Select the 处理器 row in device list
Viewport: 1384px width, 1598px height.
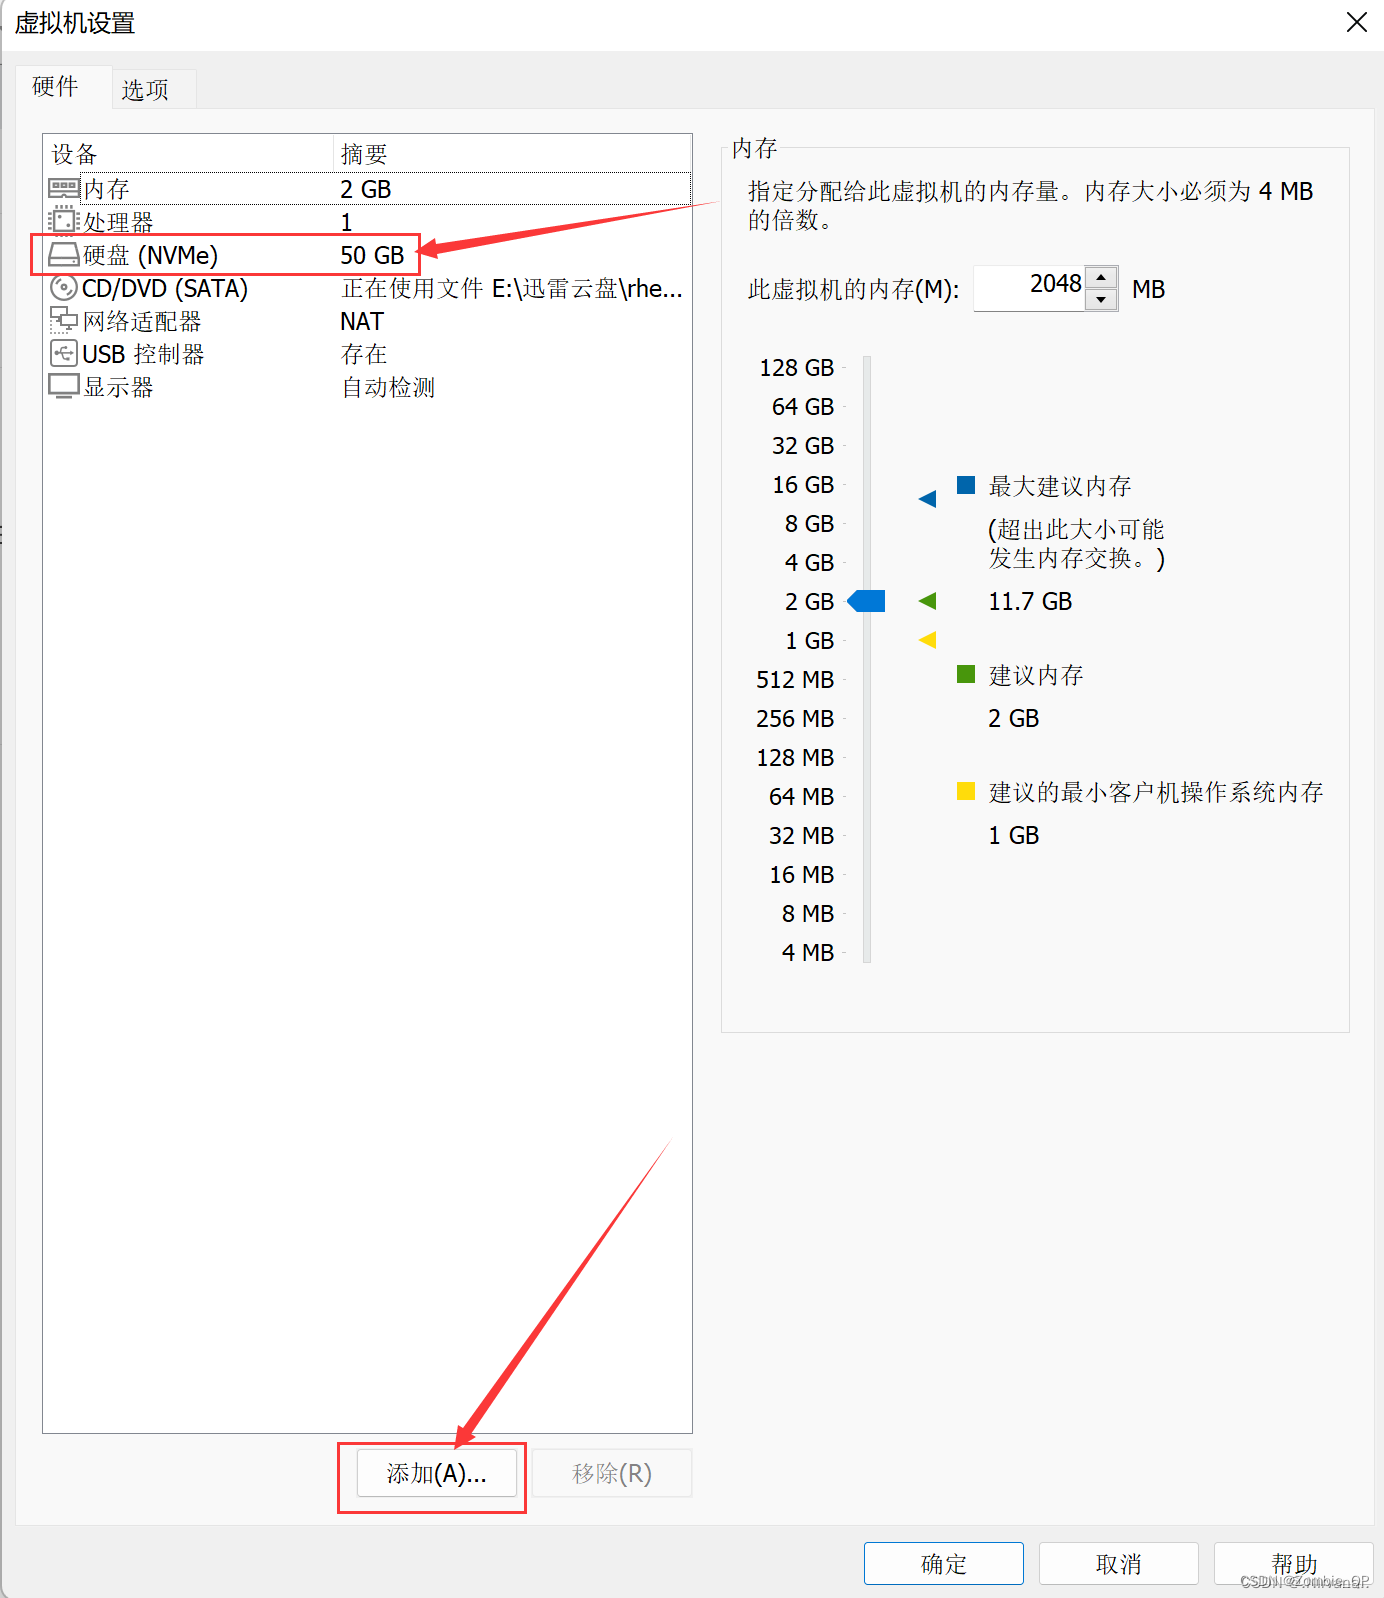(x=368, y=222)
